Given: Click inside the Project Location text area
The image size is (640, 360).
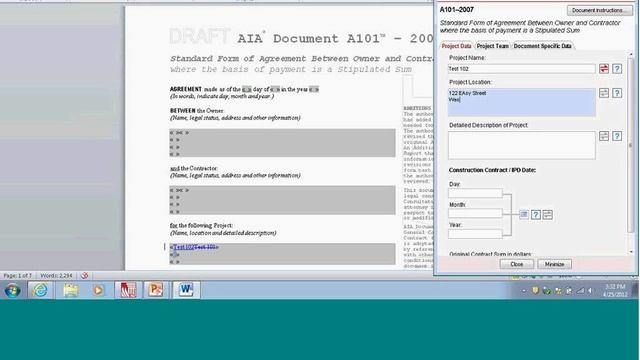Looking at the screenshot, I should click(x=521, y=102).
